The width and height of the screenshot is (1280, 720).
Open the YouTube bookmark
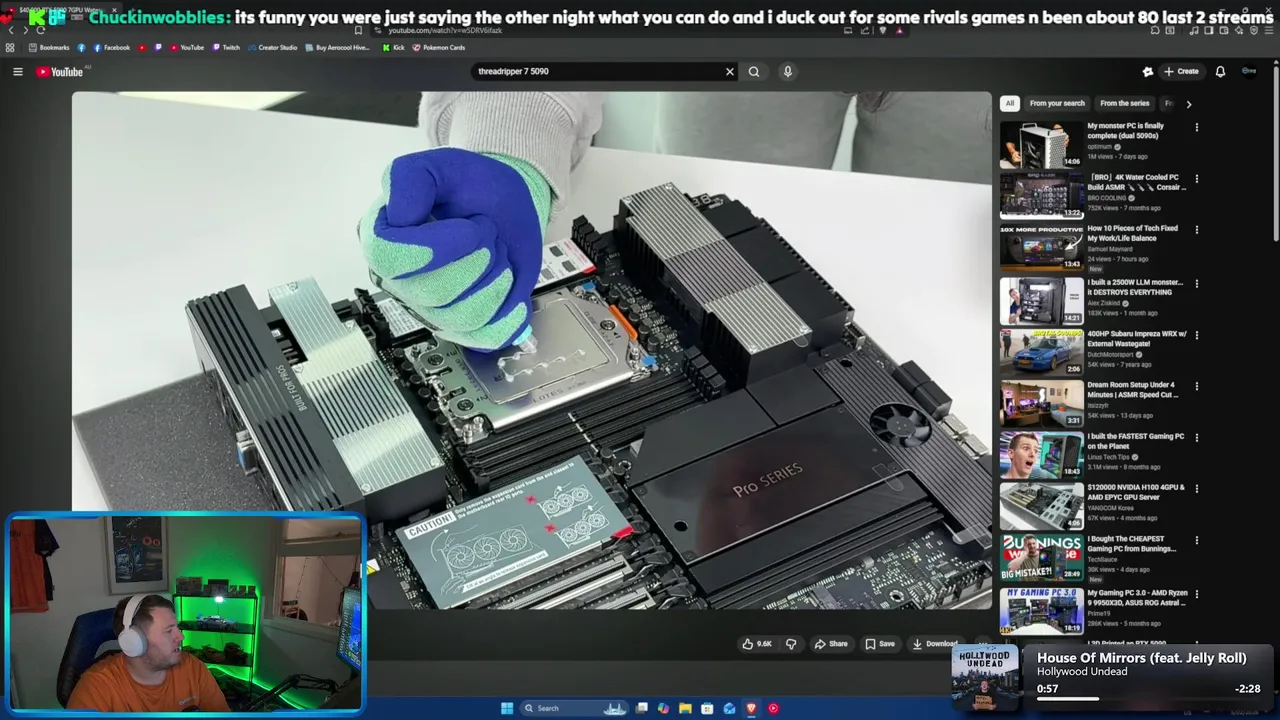click(187, 47)
